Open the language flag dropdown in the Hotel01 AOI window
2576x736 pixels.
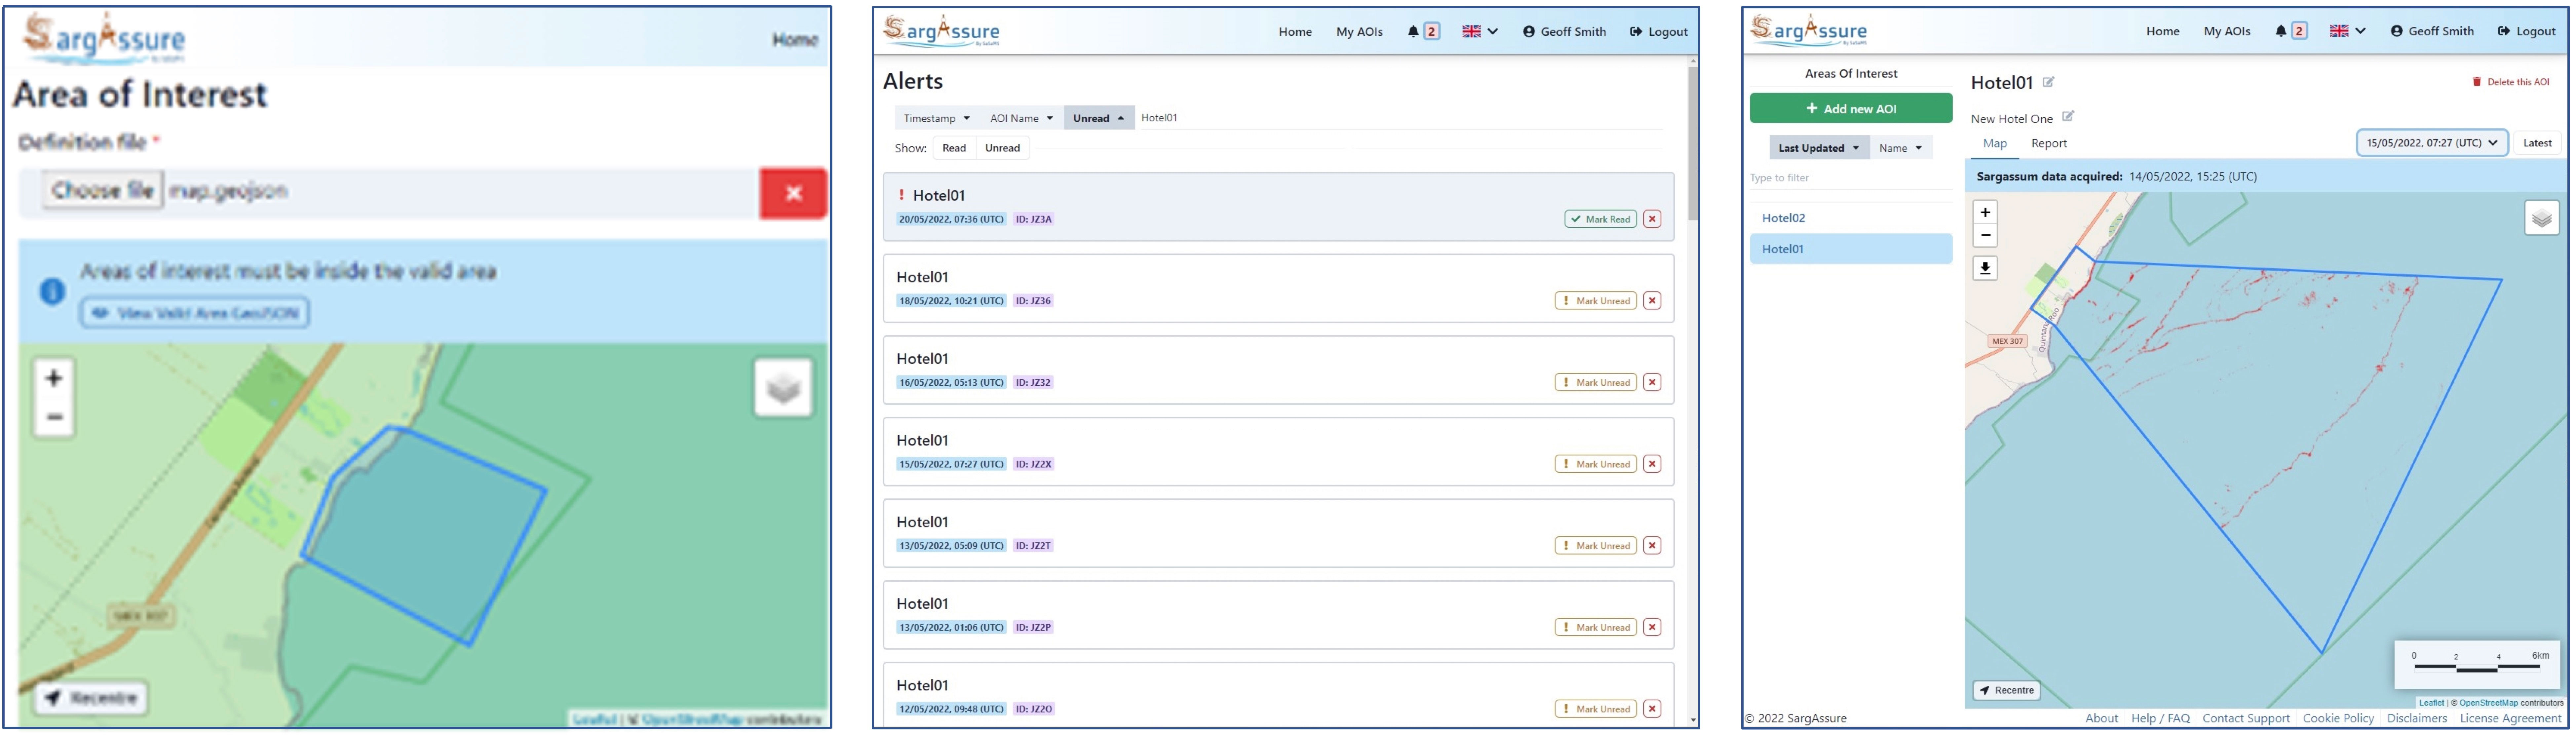coord(2348,31)
